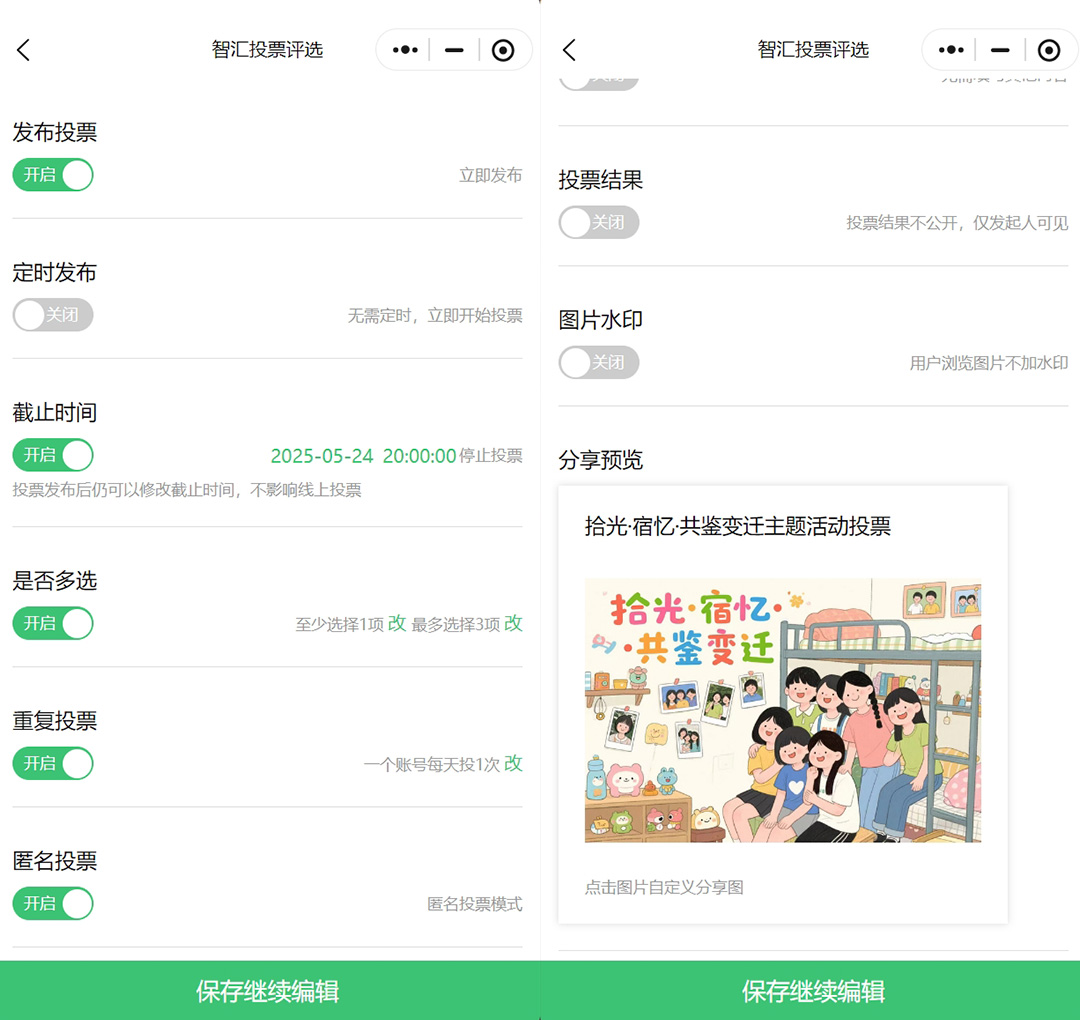This screenshot has height=1020, width=1080.
Task: Open the deadline date picker 2025-05-24
Action: point(322,456)
